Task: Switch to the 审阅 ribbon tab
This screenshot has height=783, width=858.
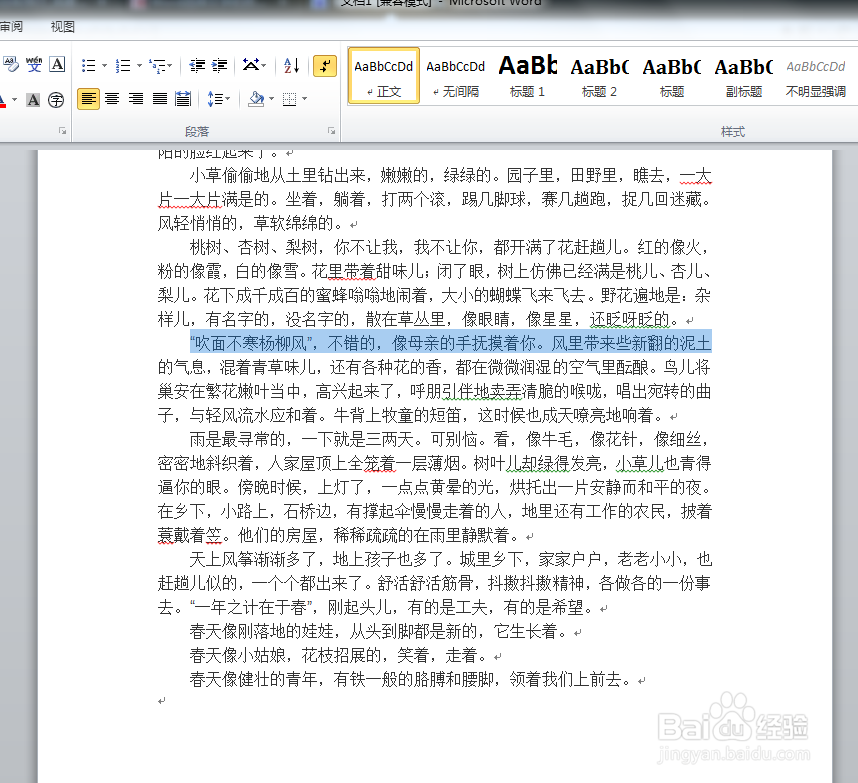Action: click(x=12, y=26)
